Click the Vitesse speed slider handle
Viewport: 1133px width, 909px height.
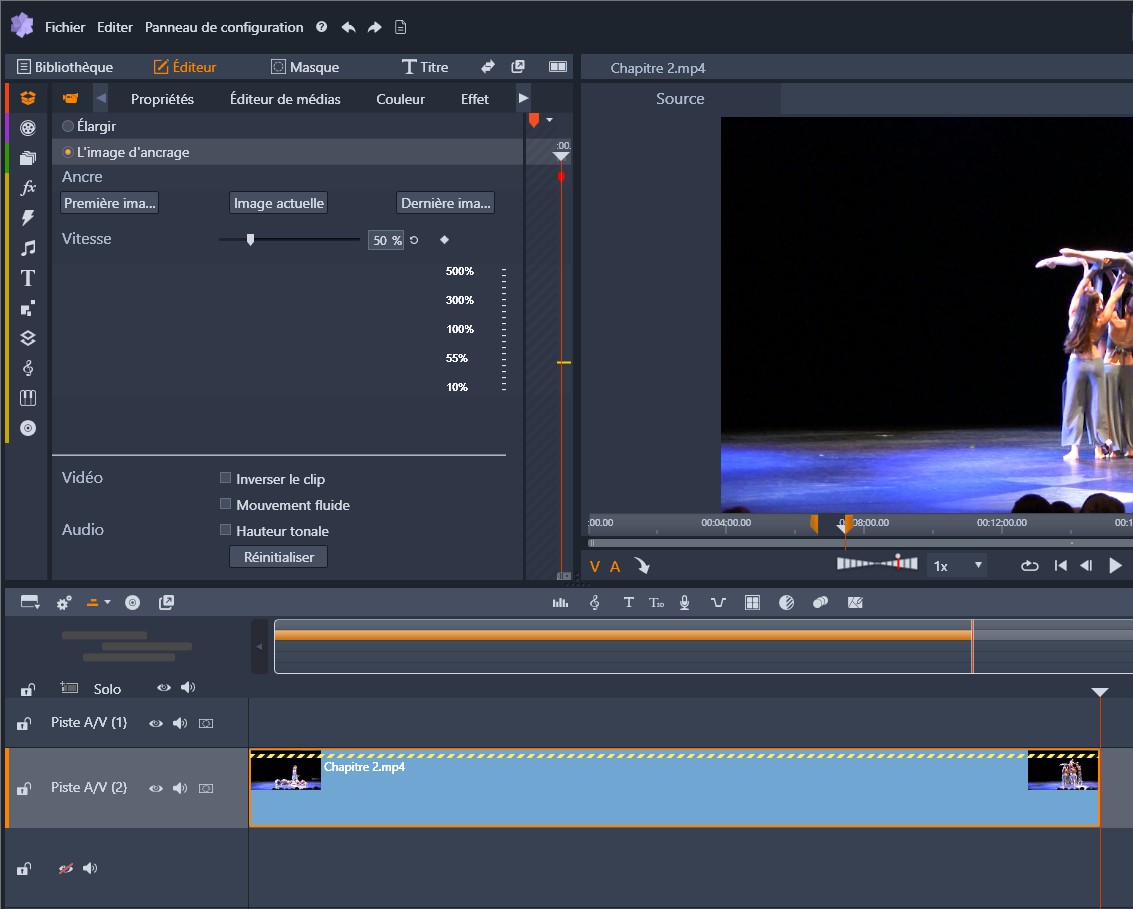click(x=250, y=239)
